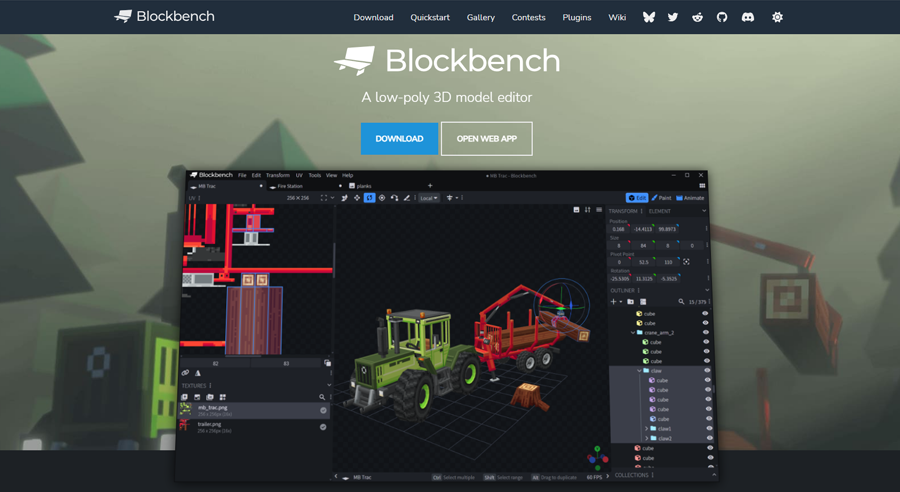This screenshot has width=900, height=492.
Task: Open the Local transform space dropdown
Action: [428, 198]
